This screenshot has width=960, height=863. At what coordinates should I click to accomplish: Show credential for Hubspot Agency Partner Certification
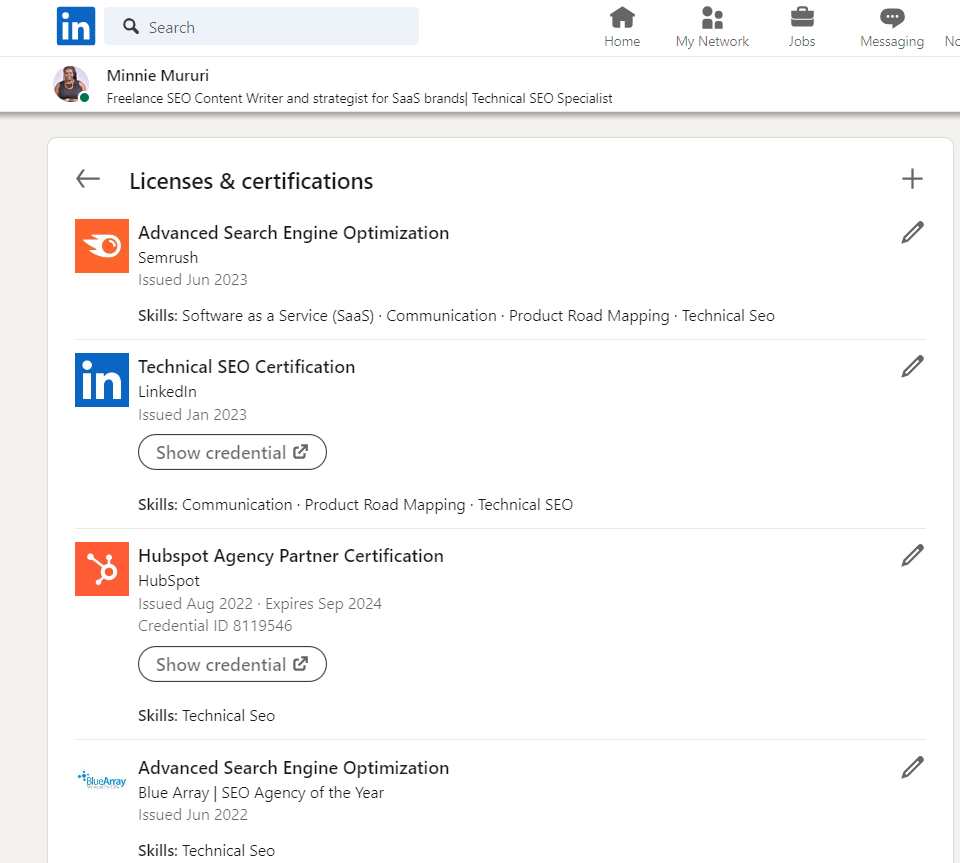(x=232, y=664)
